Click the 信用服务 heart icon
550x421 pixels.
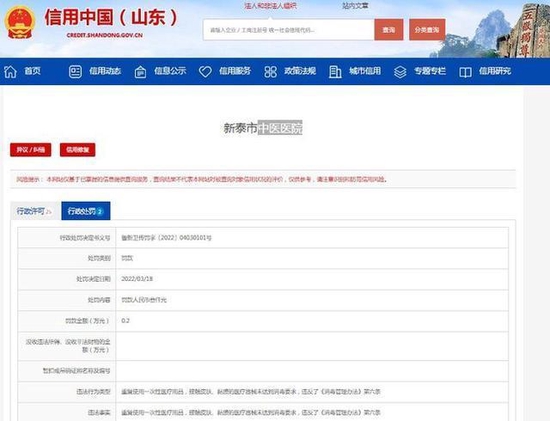[x=205, y=72]
